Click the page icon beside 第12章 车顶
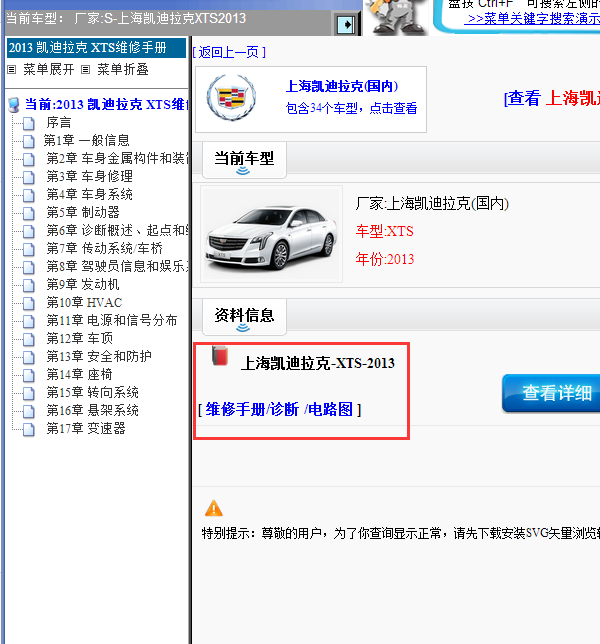The height and width of the screenshot is (644, 600). pos(28,339)
